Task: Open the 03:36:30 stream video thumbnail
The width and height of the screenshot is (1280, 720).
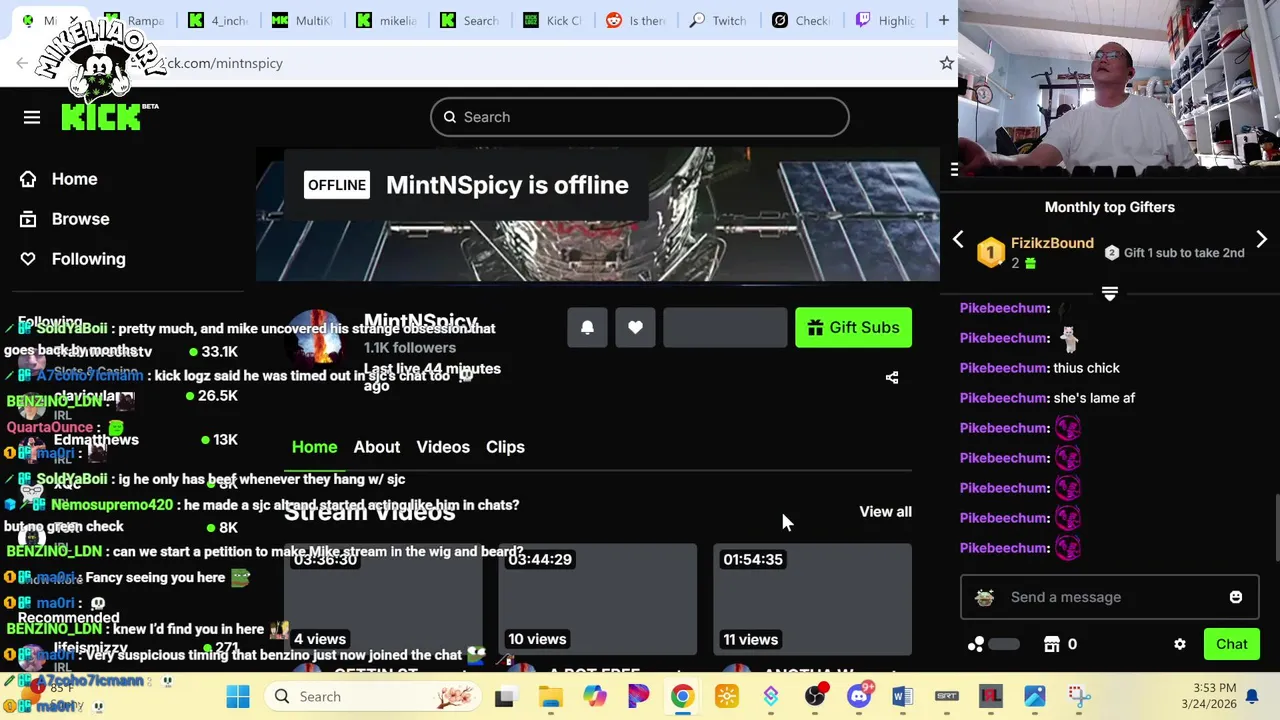Action: 383,599
